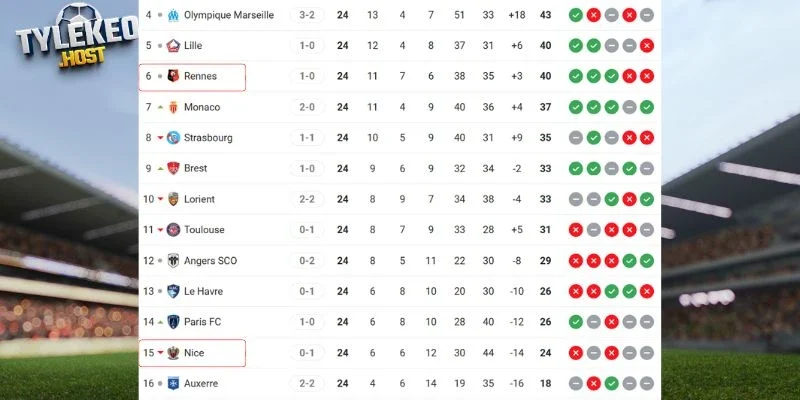Click Nice's first red loss form icon
Image resolution: width=800 pixels, height=400 pixels.
(575, 353)
